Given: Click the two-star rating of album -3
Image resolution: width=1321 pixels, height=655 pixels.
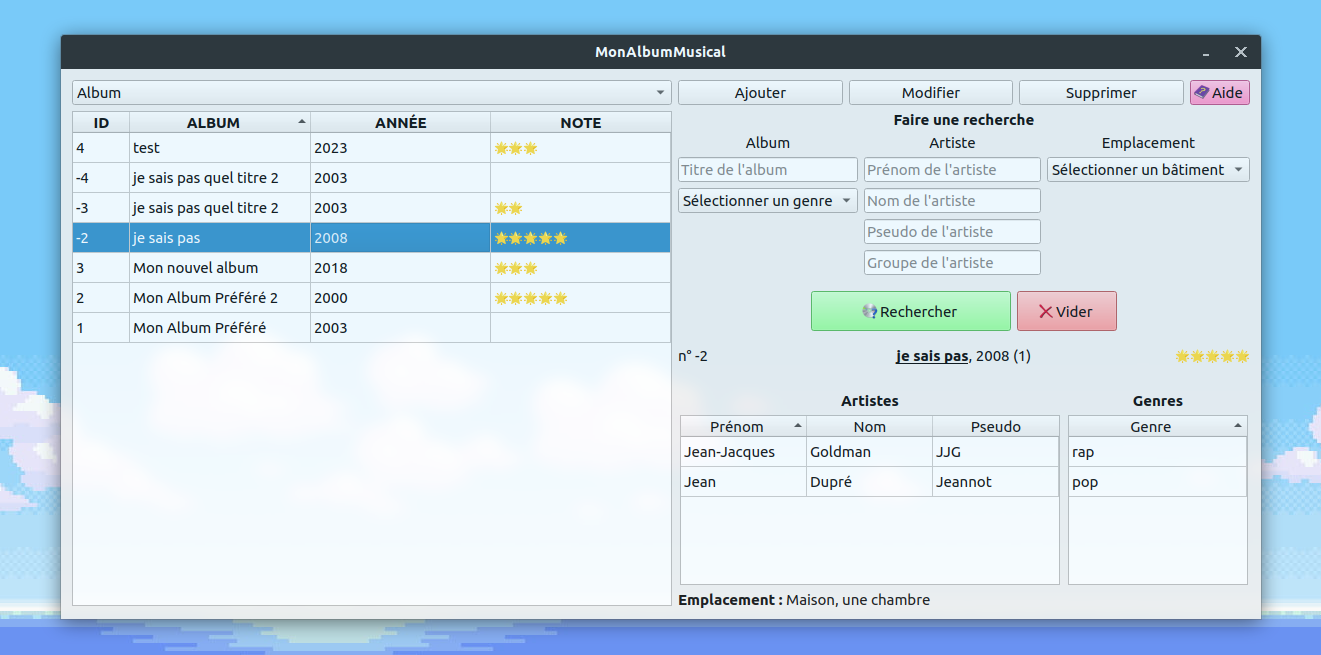Looking at the screenshot, I should 508,208.
